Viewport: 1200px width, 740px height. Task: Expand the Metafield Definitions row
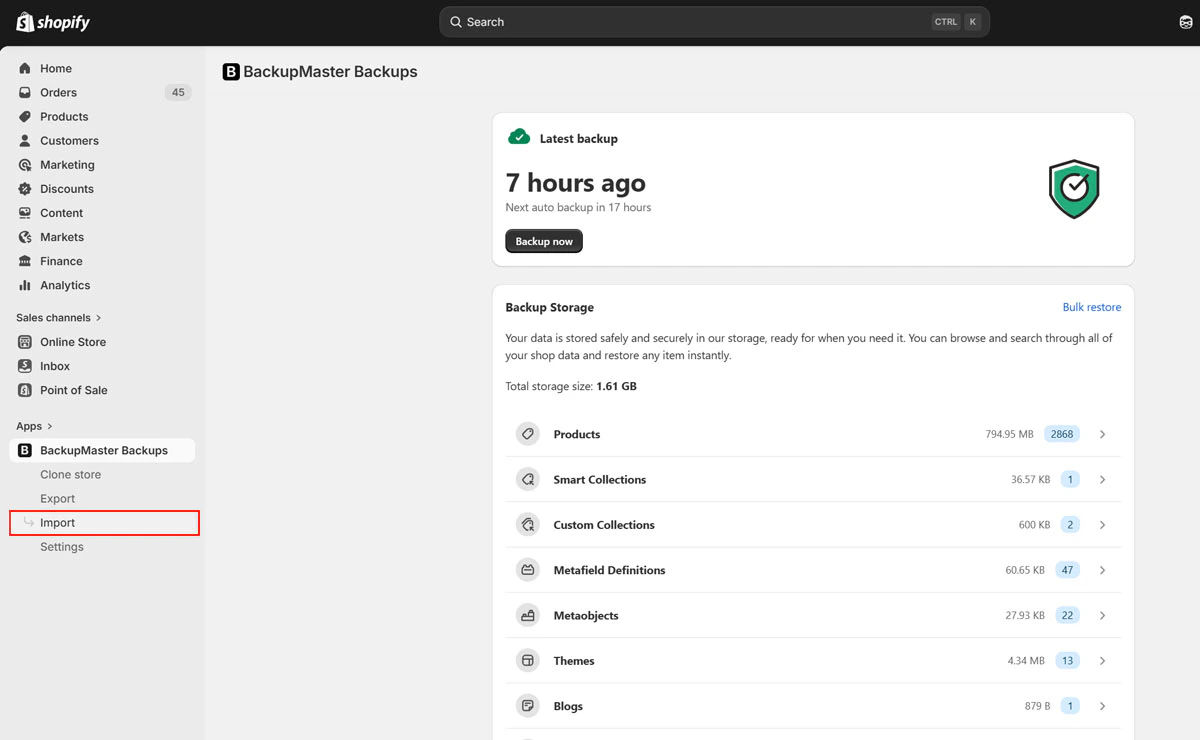[x=1102, y=569]
